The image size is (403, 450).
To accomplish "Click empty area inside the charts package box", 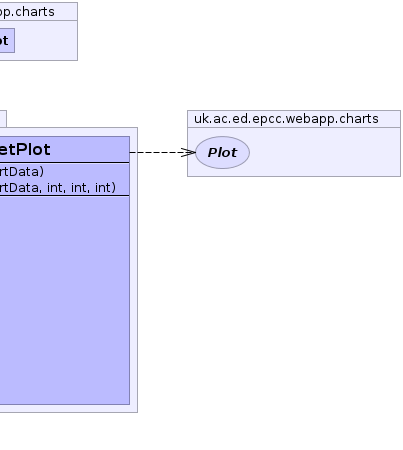I will click(323, 152).
